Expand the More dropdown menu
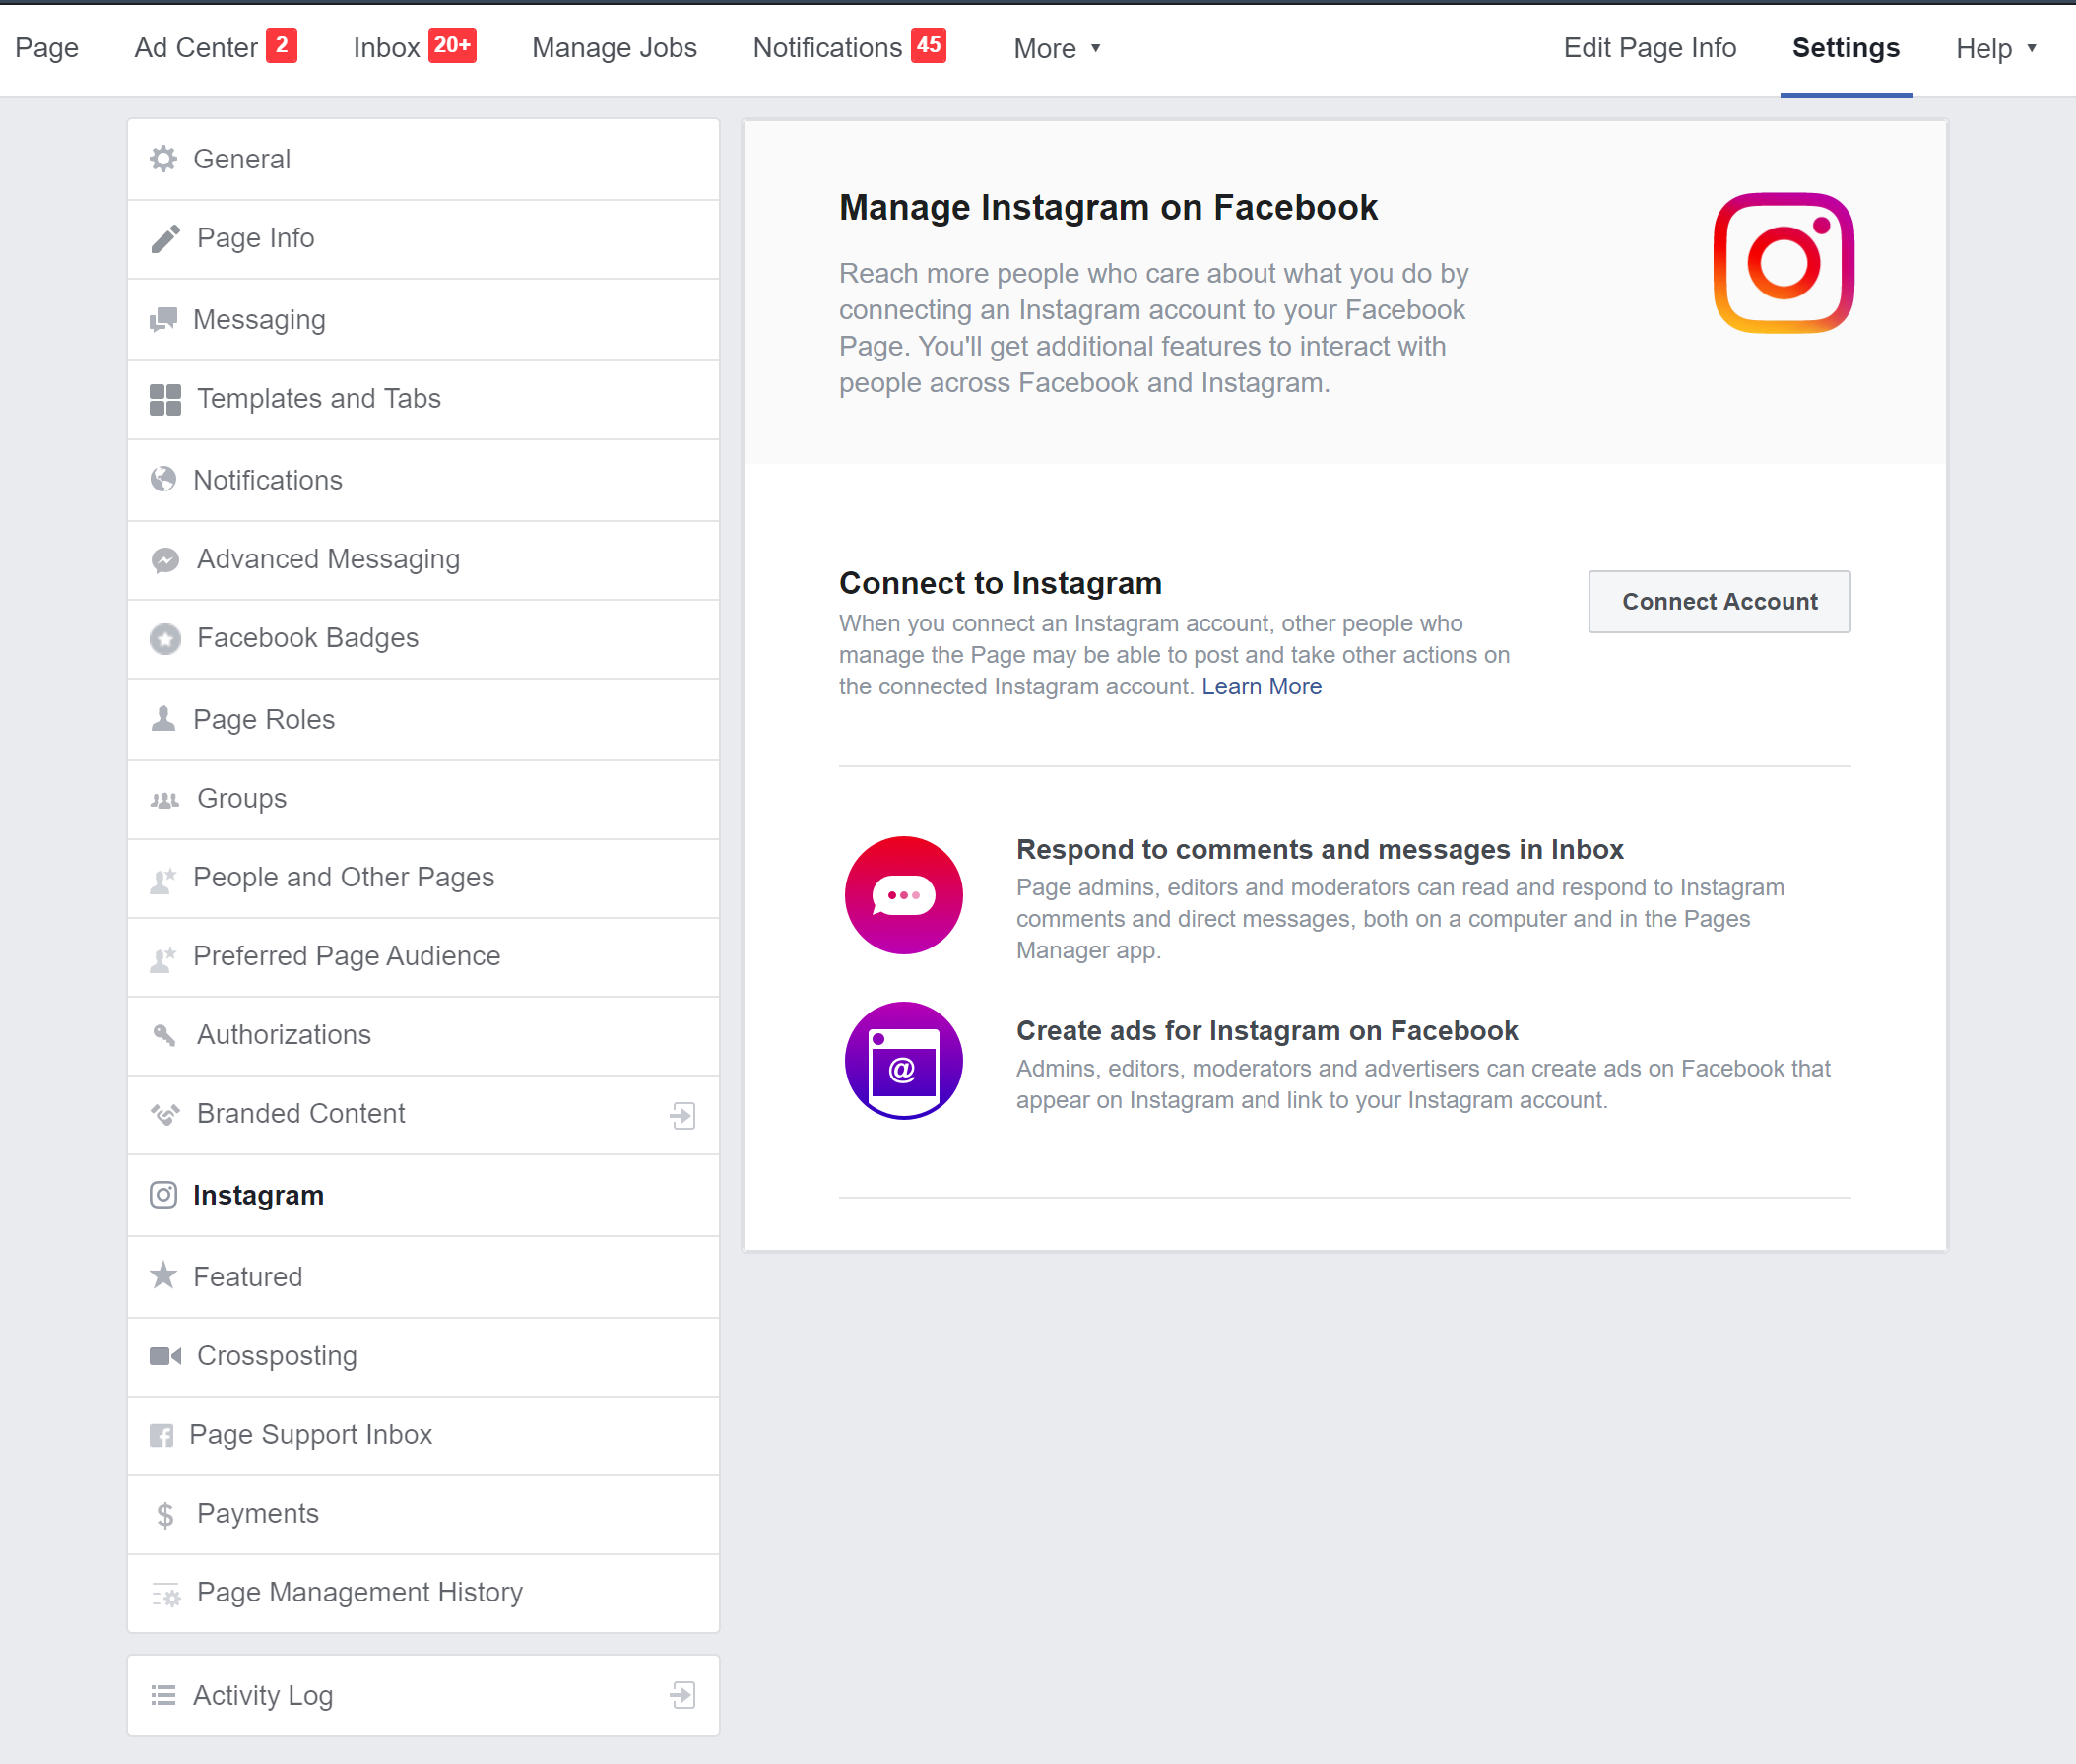 1056,48
